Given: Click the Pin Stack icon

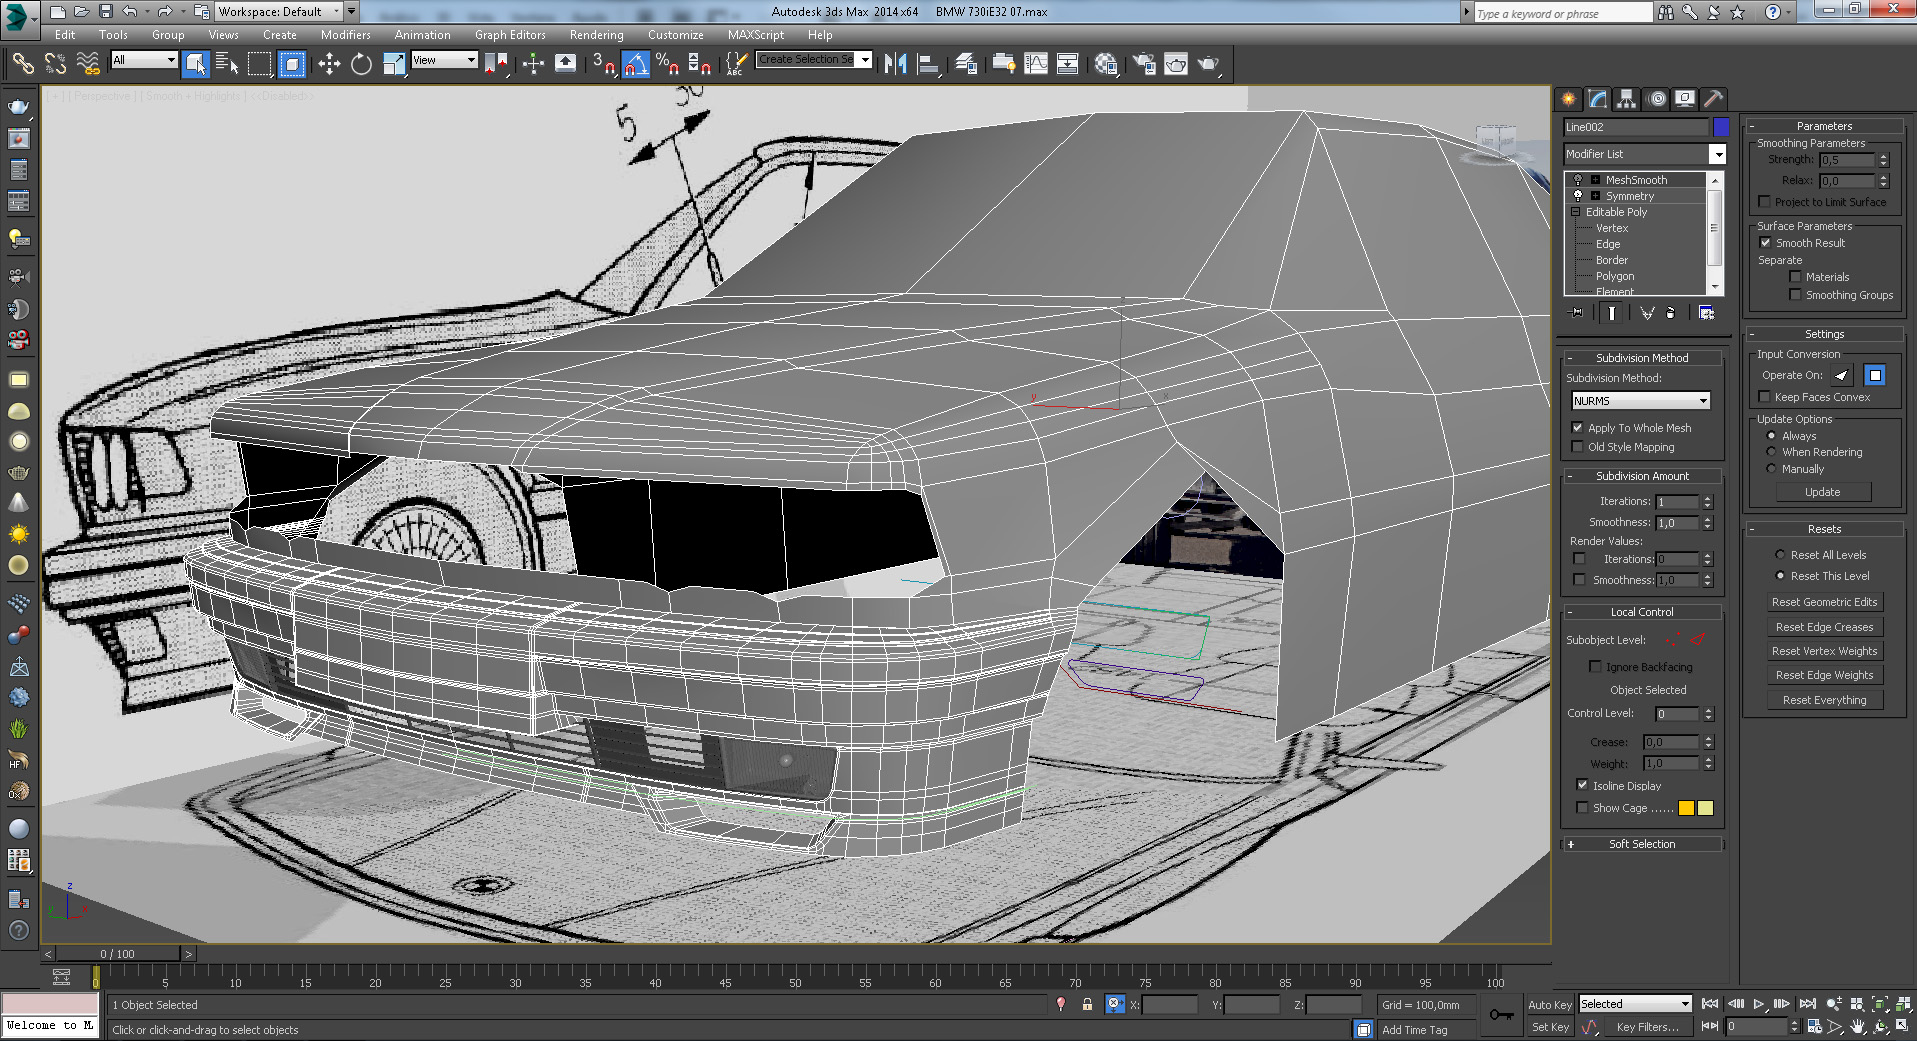Looking at the screenshot, I should click(1577, 313).
